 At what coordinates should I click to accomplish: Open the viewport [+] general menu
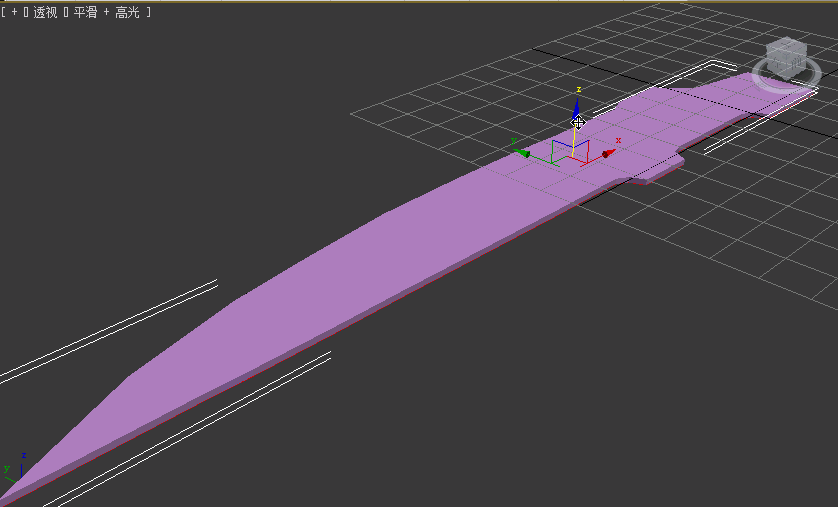[14, 12]
